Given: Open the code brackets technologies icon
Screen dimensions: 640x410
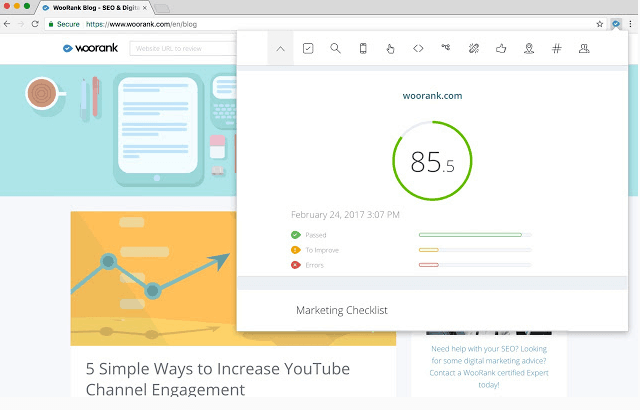Looking at the screenshot, I should (418, 49).
